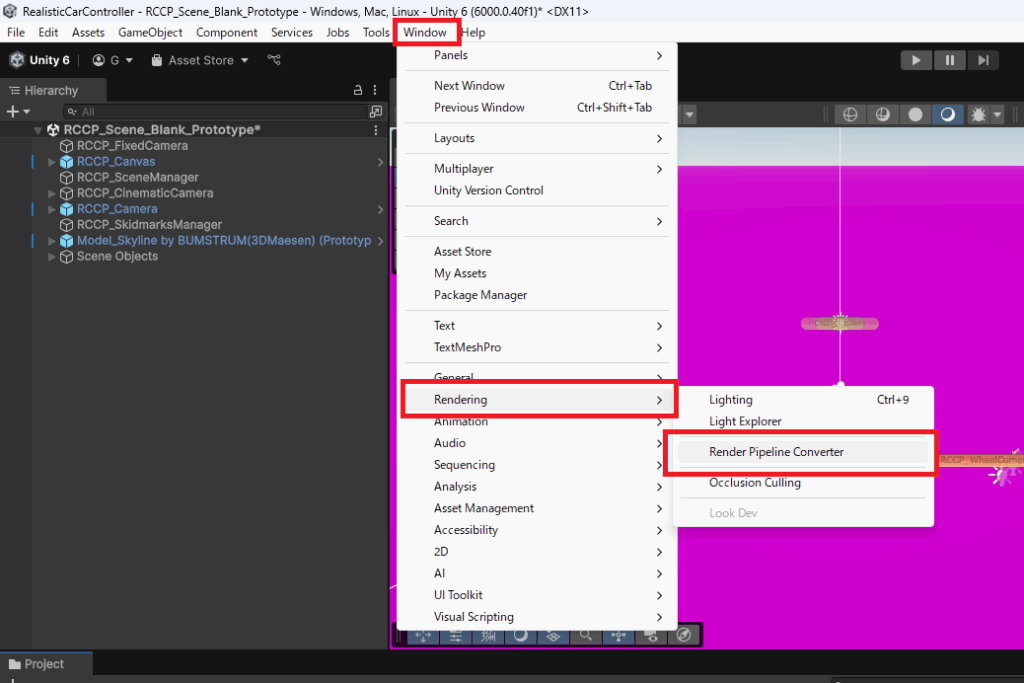Screen dimensions: 1024x683
Task: Click the Hierarchy search field
Action: (x=220, y=112)
